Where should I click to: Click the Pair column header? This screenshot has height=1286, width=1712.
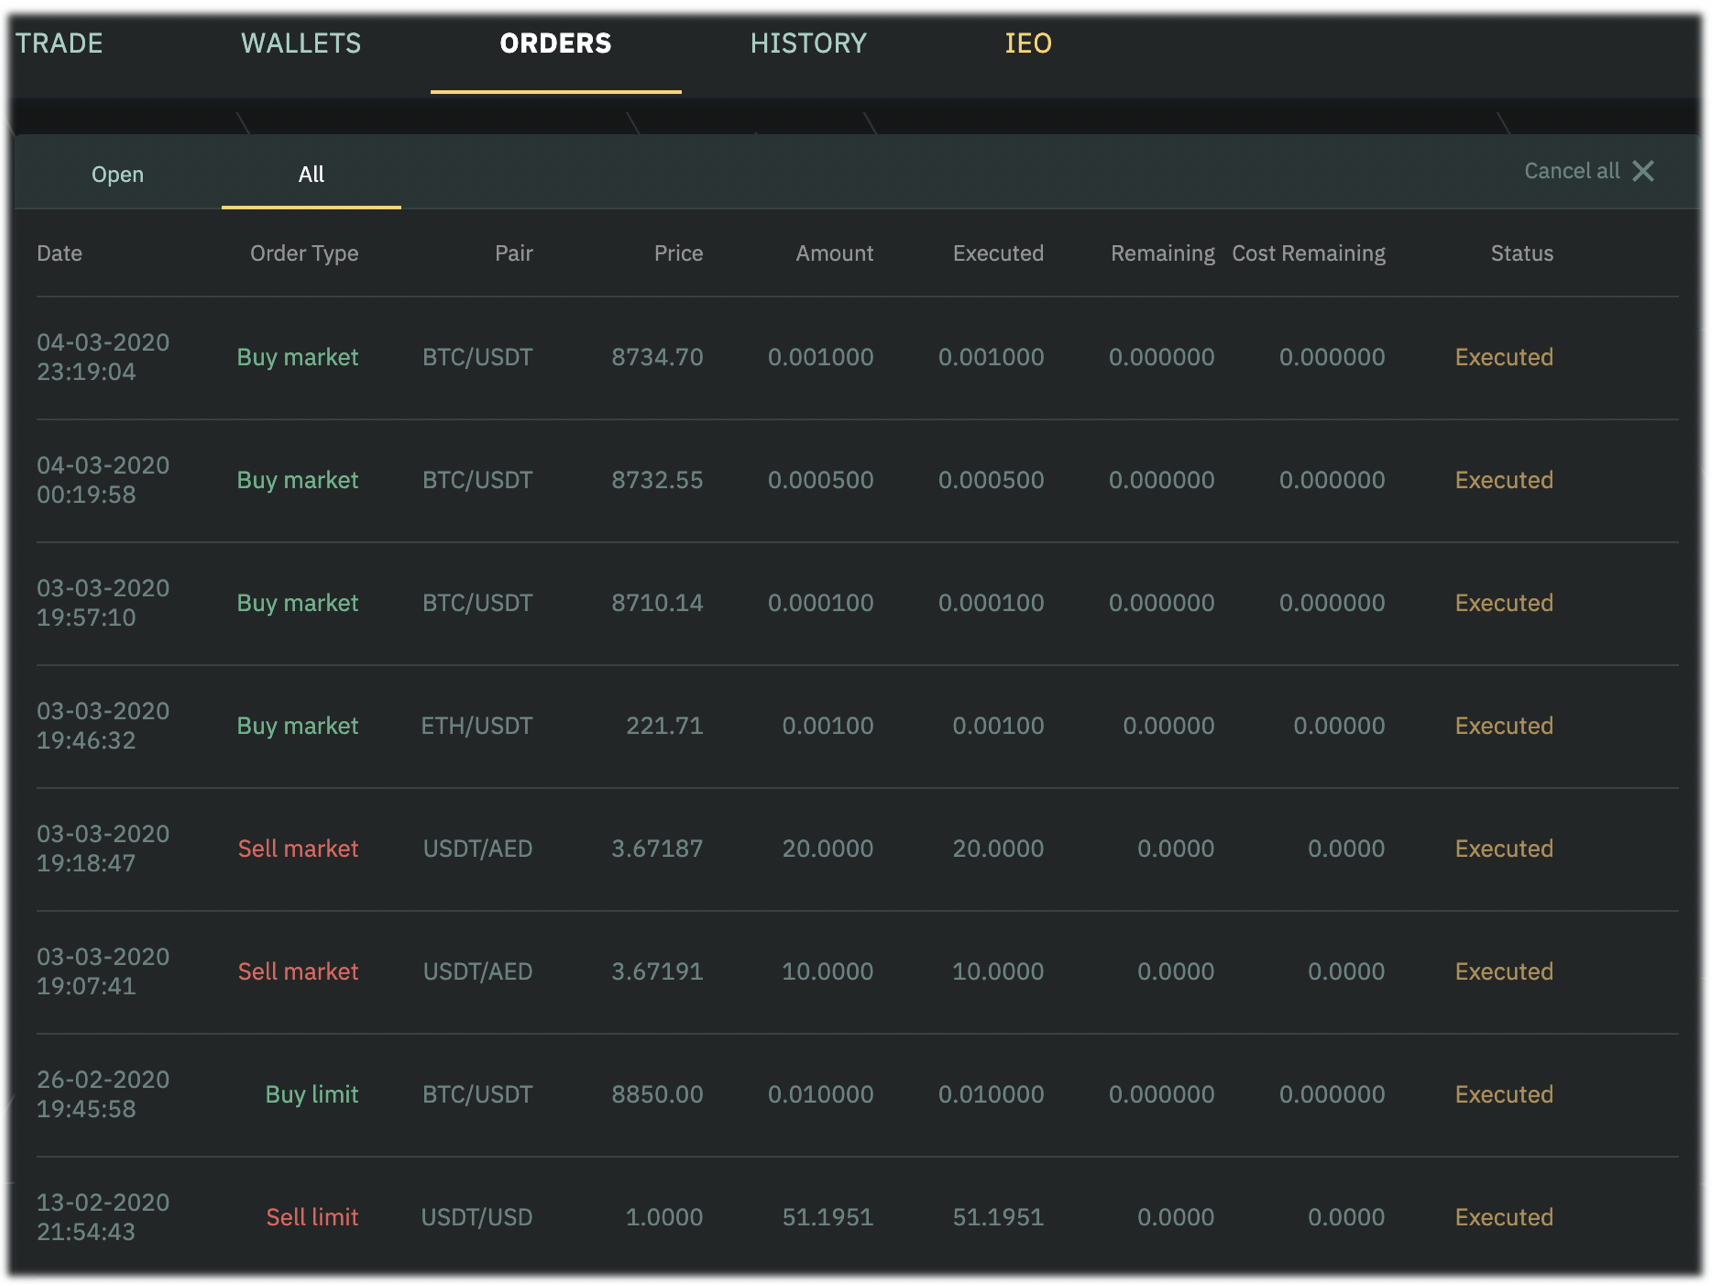pos(513,253)
